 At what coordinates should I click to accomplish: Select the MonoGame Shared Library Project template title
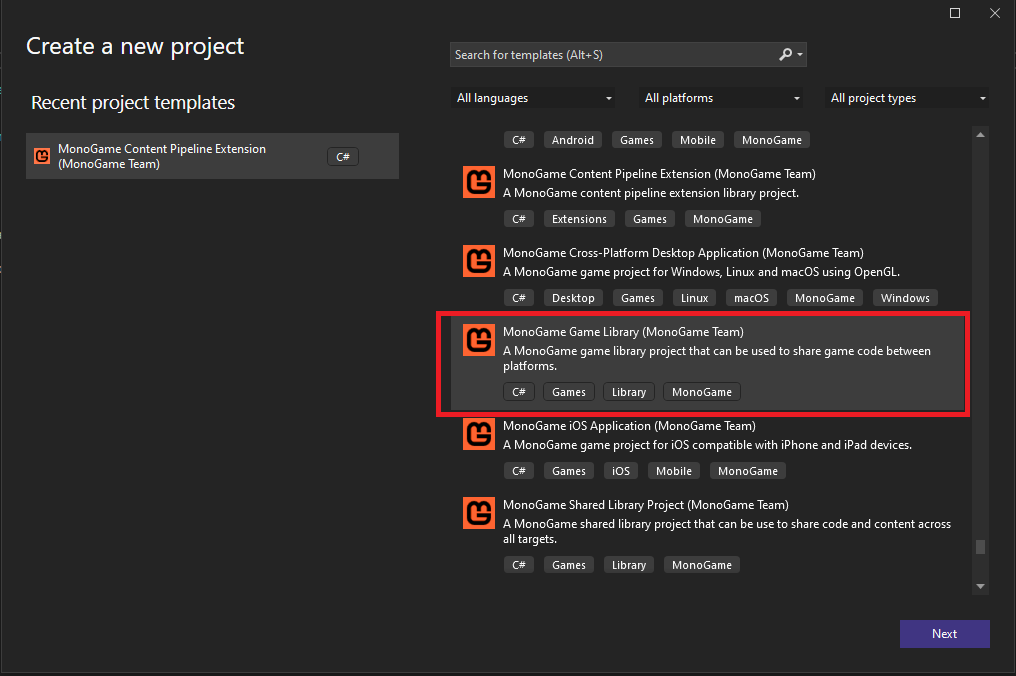(x=645, y=505)
